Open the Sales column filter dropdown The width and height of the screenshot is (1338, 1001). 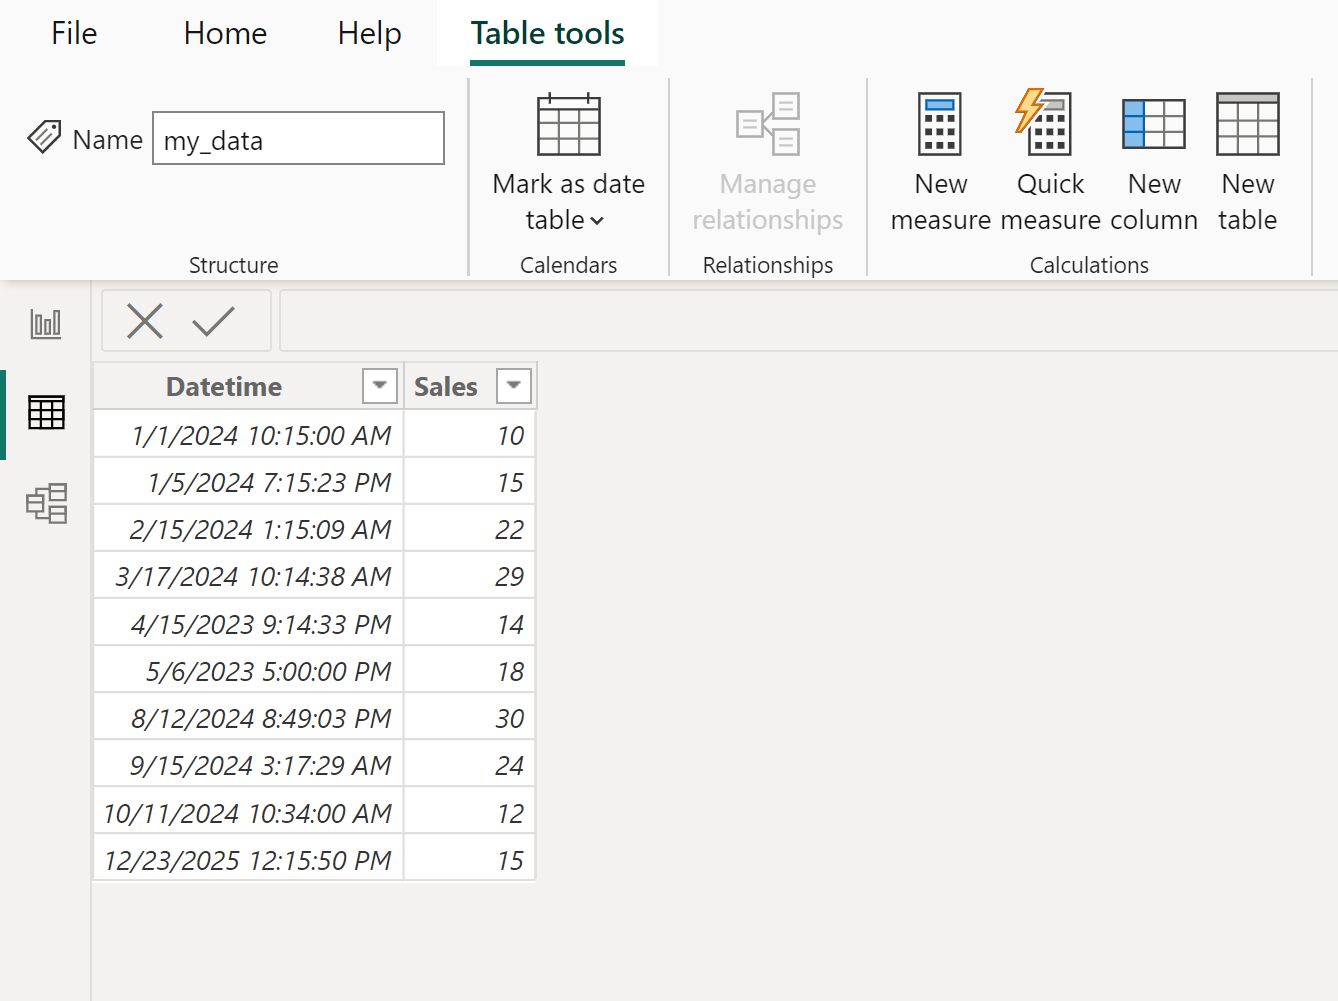[x=513, y=385]
